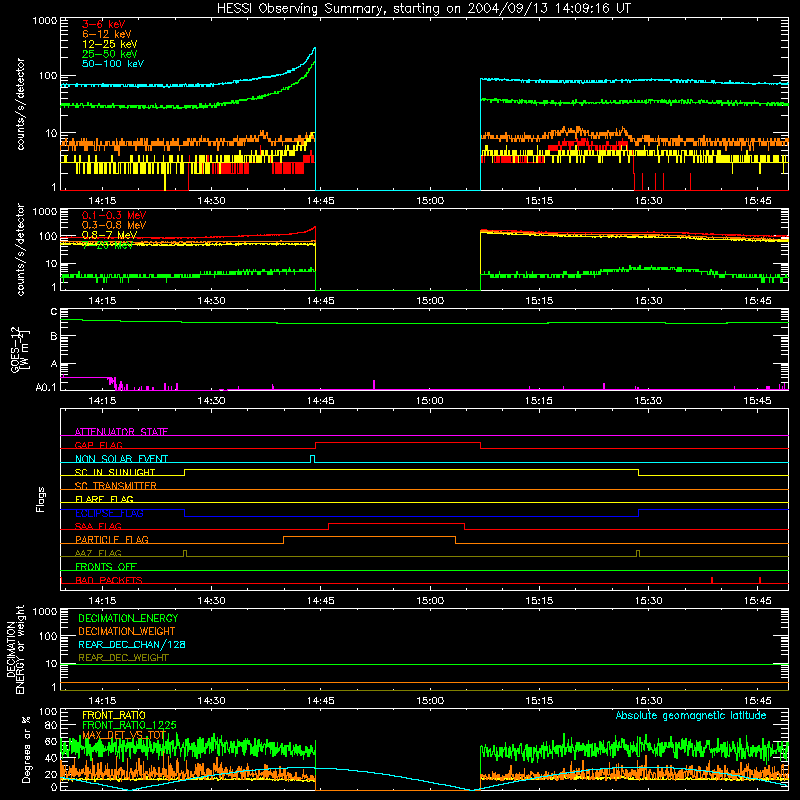
Task: Select the 3-6 keV legend label
Action: [x=103, y=24]
